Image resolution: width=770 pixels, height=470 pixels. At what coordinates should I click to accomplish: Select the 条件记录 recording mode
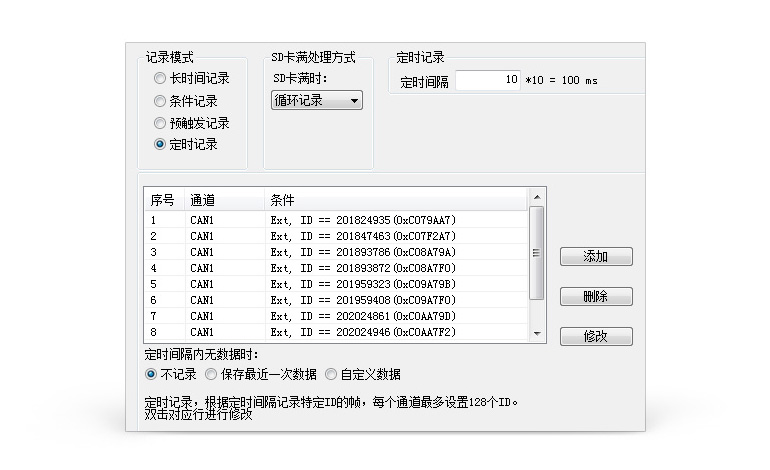(160, 101)
